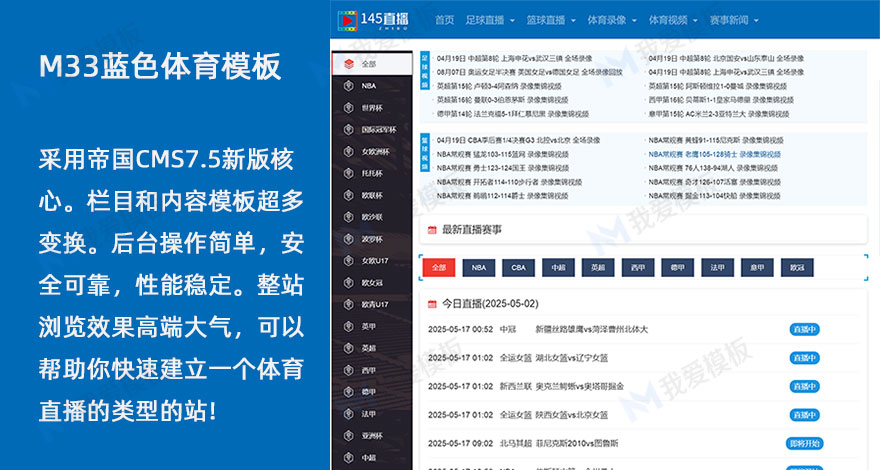Select the red 全部 filter tab
This screenshot has height=470, width=880.
coord(439,267)
